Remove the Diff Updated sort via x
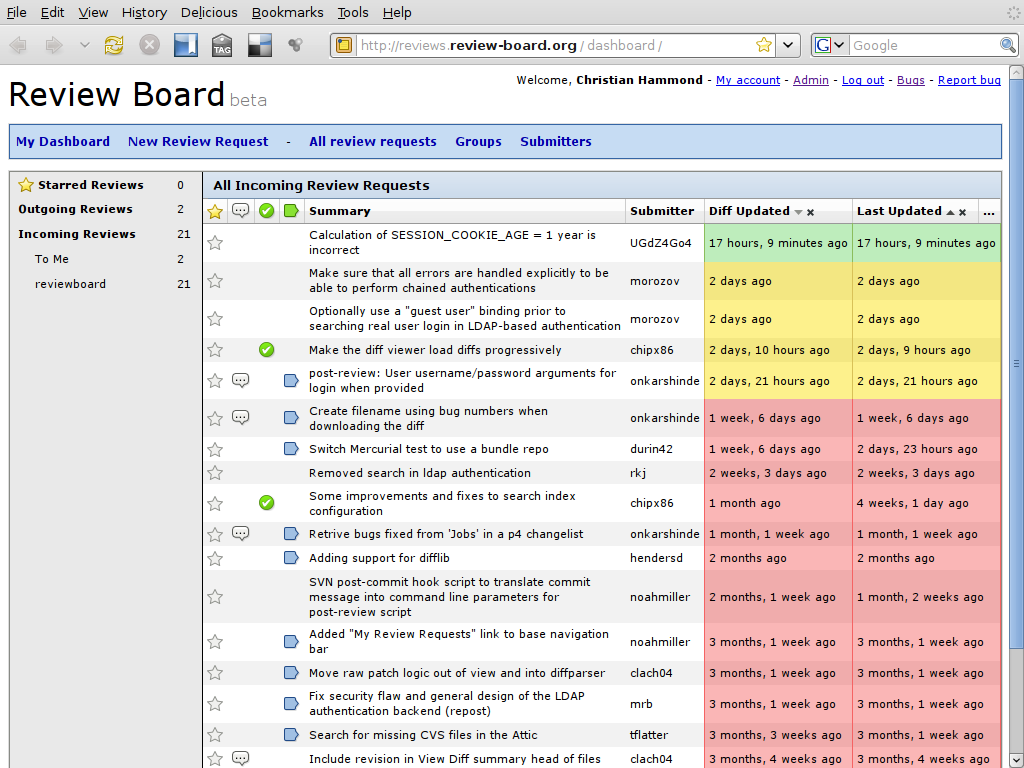Screen dimensions: 1024x768 811,212
